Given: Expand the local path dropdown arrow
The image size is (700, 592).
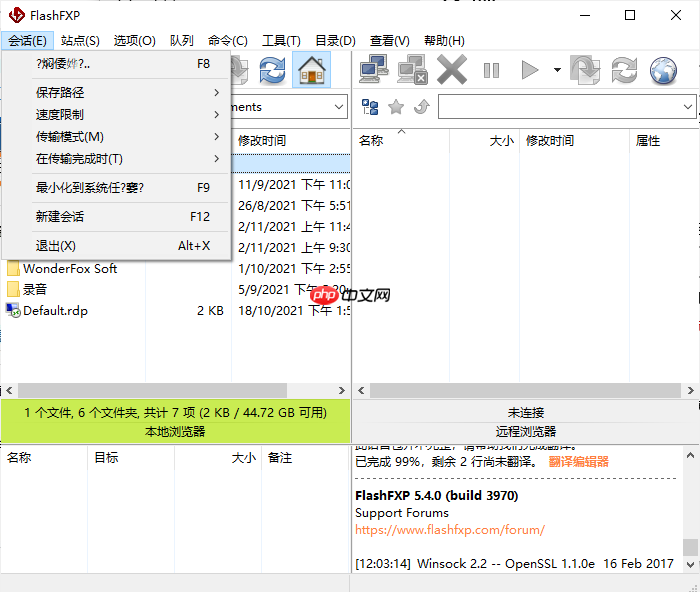Looking at the screenshot, I should (339, 107).
